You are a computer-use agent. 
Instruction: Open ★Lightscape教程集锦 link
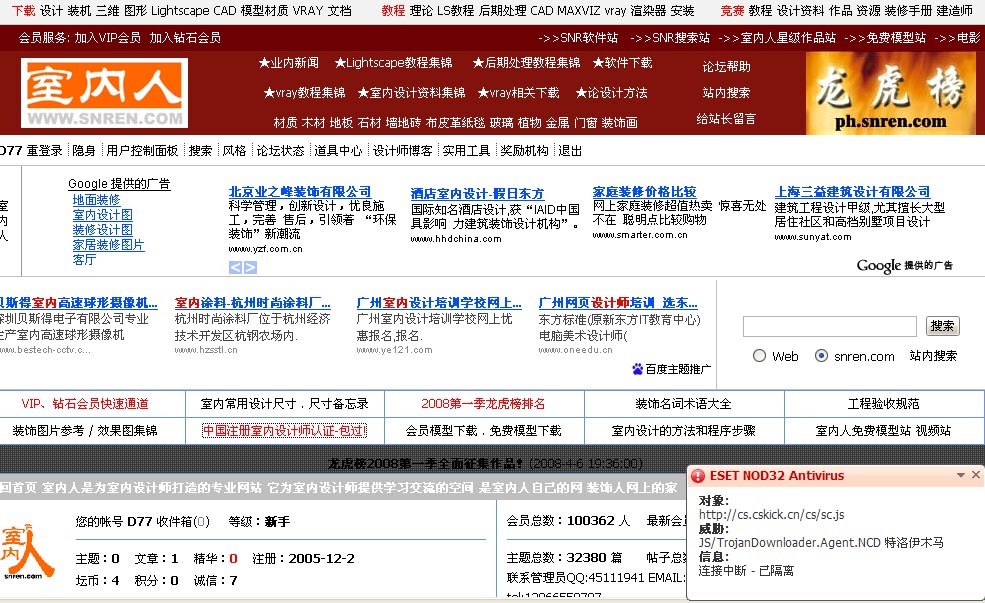[x=393, y=63]
